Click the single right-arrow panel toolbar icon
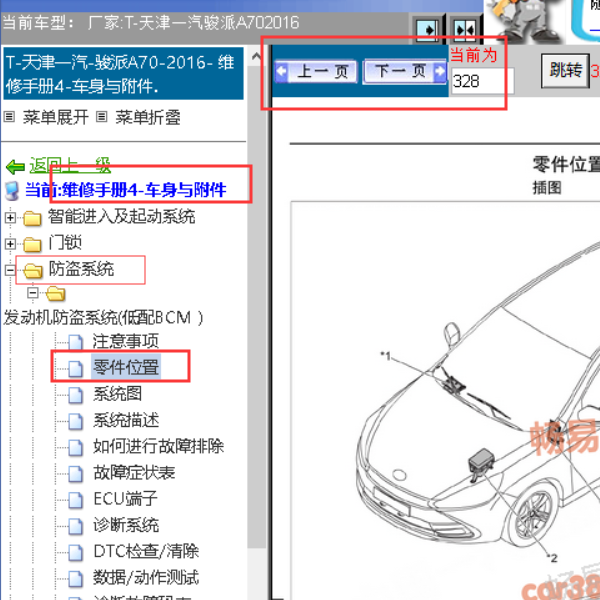Screen dimensions: 600x600 click(x=427, y=30)
